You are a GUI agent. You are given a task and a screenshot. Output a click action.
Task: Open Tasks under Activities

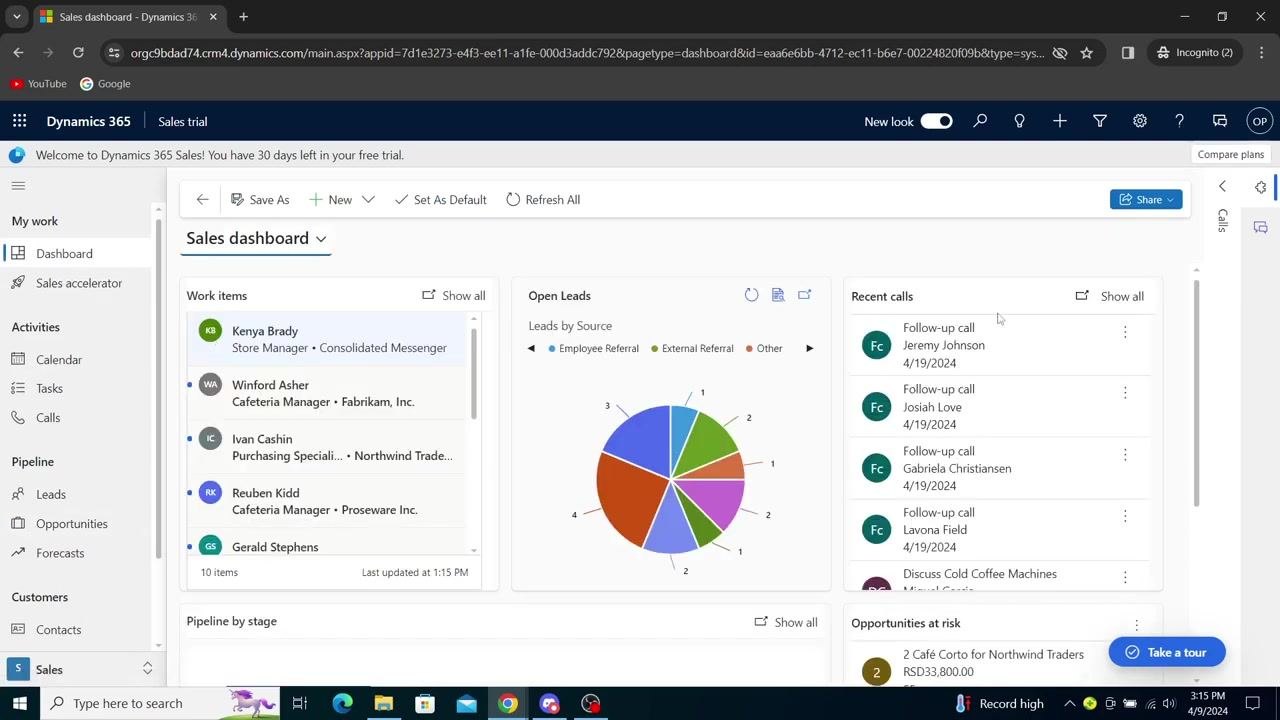coord(78,388)
